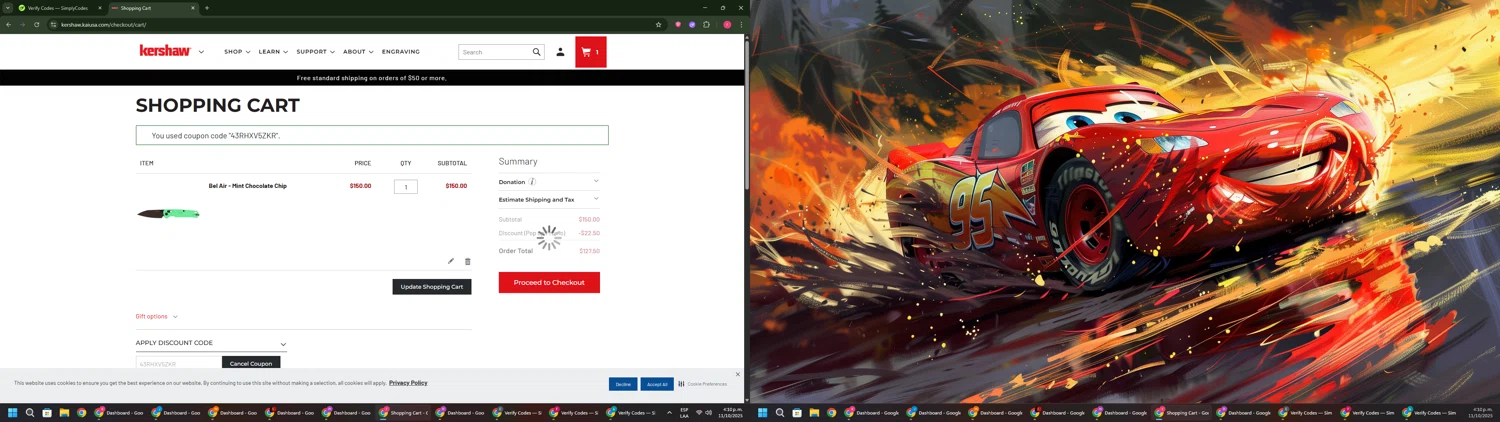Open the LEARN menu

(x=273, y=52)
